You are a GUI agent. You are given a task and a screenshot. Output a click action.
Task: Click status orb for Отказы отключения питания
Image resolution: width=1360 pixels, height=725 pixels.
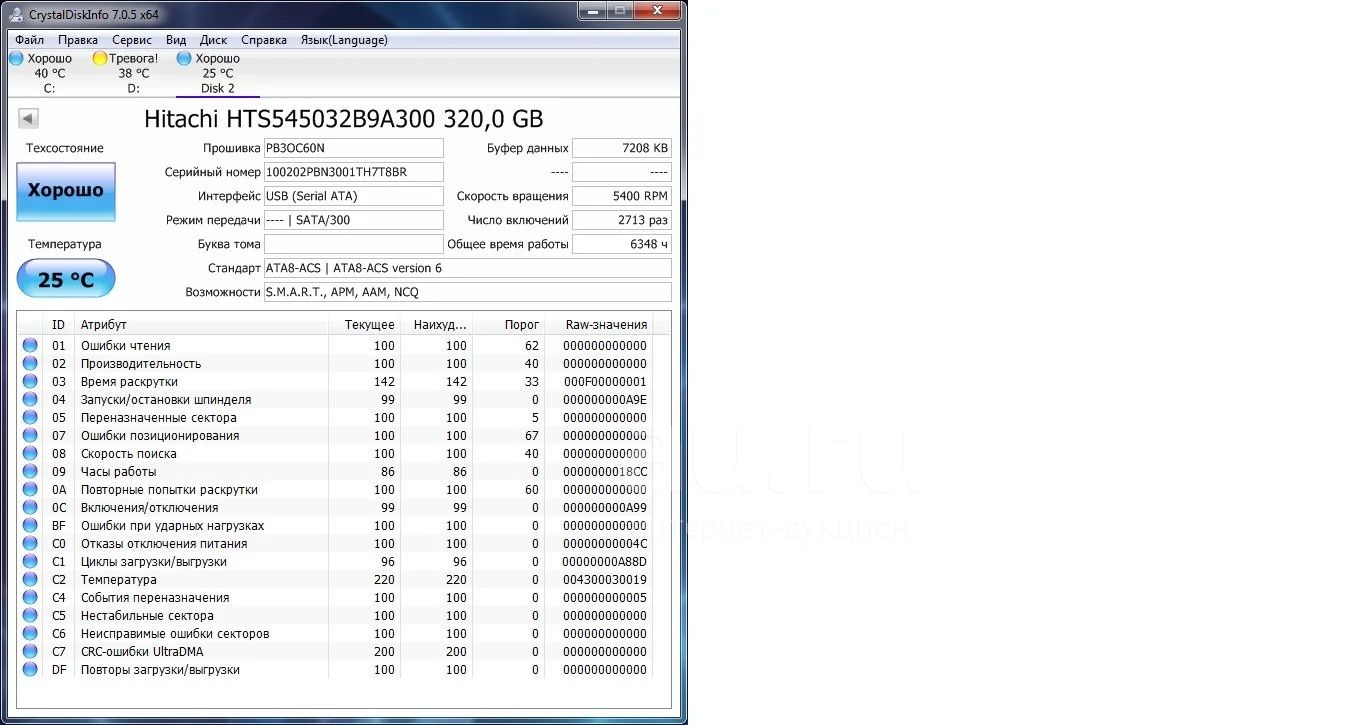pyautogui.click(x=30, y=543)
